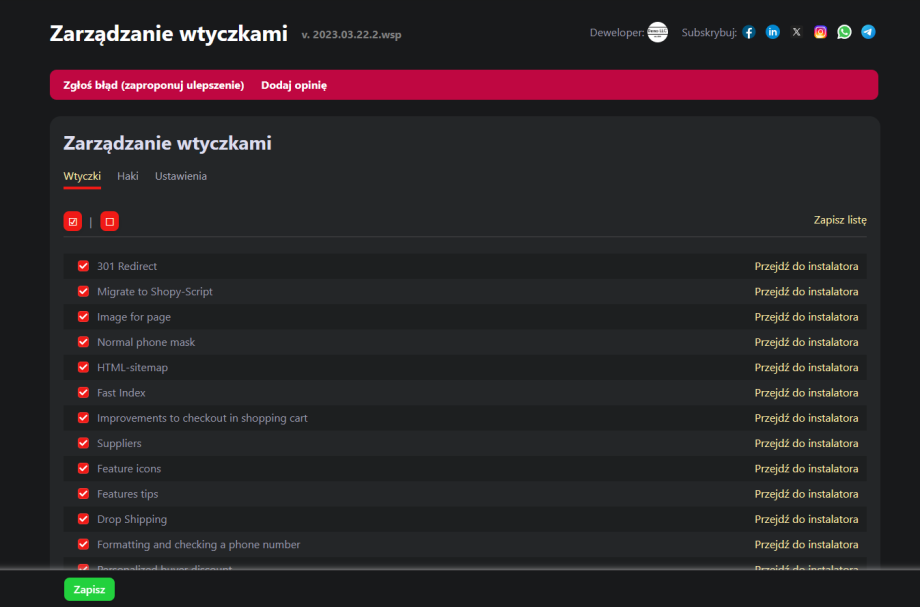Click the WhatsApp icon in header
920x607 pixels.
845,32
